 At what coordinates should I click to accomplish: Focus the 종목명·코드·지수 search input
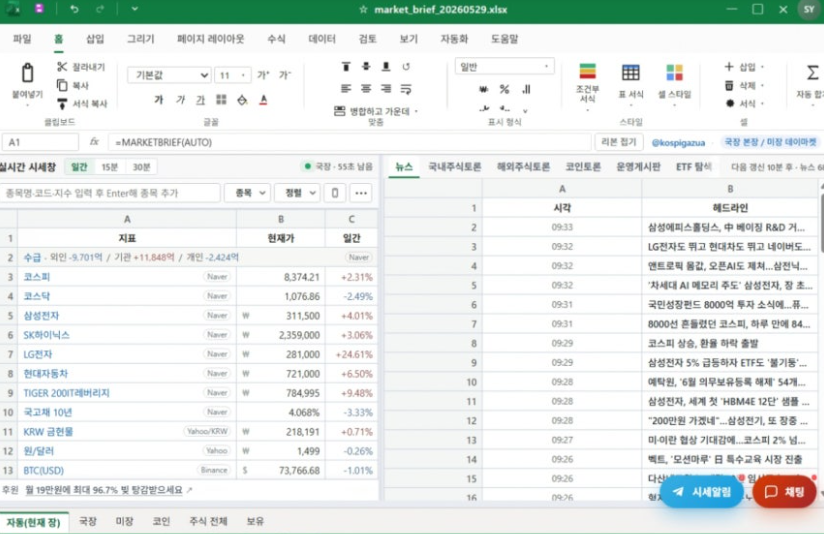point(110,193)
